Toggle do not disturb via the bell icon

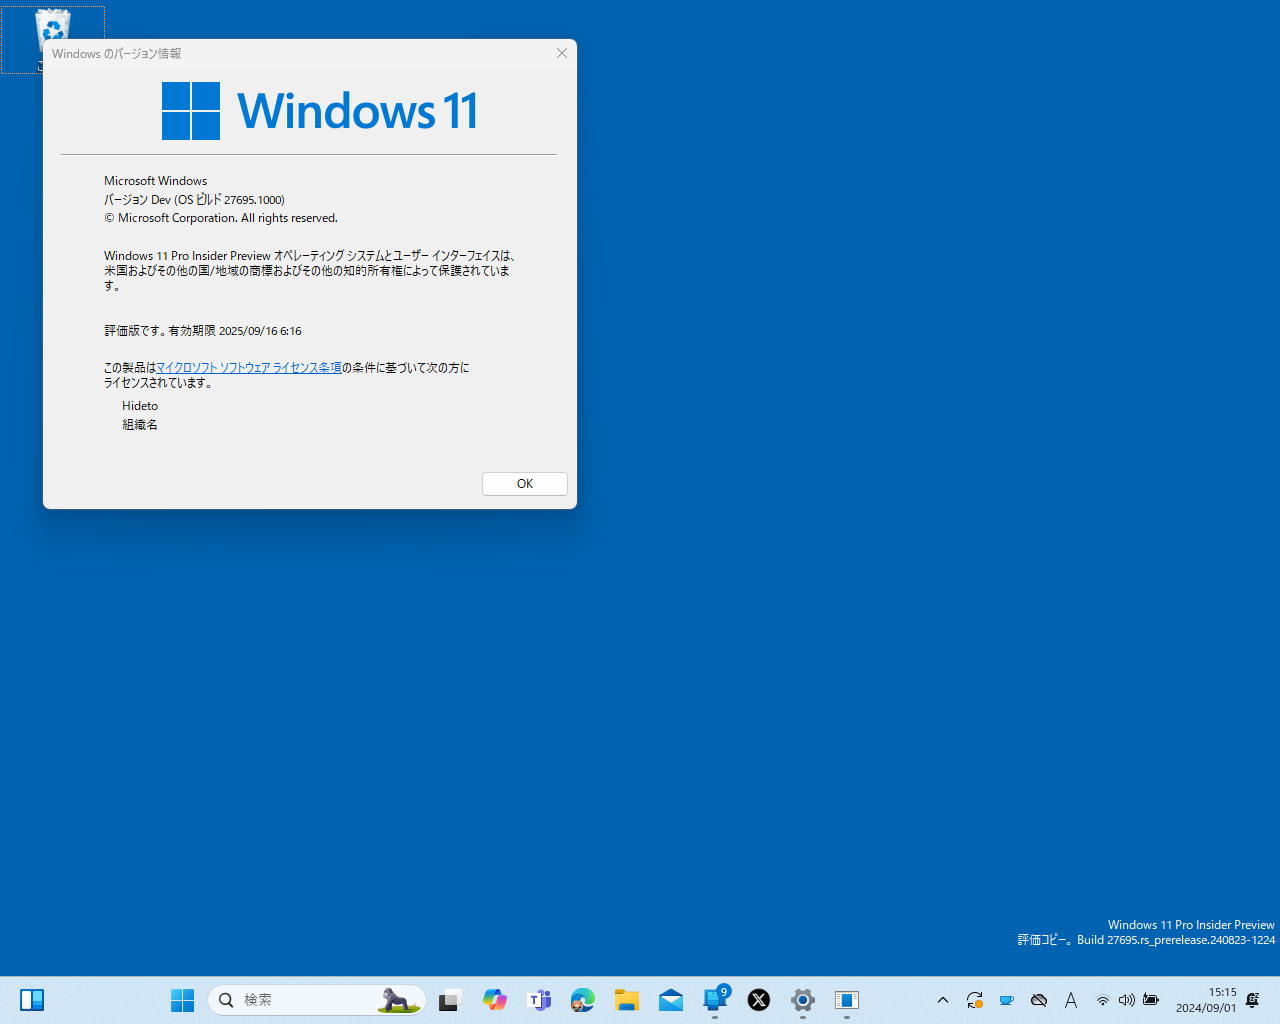tap(1252, 1000)
